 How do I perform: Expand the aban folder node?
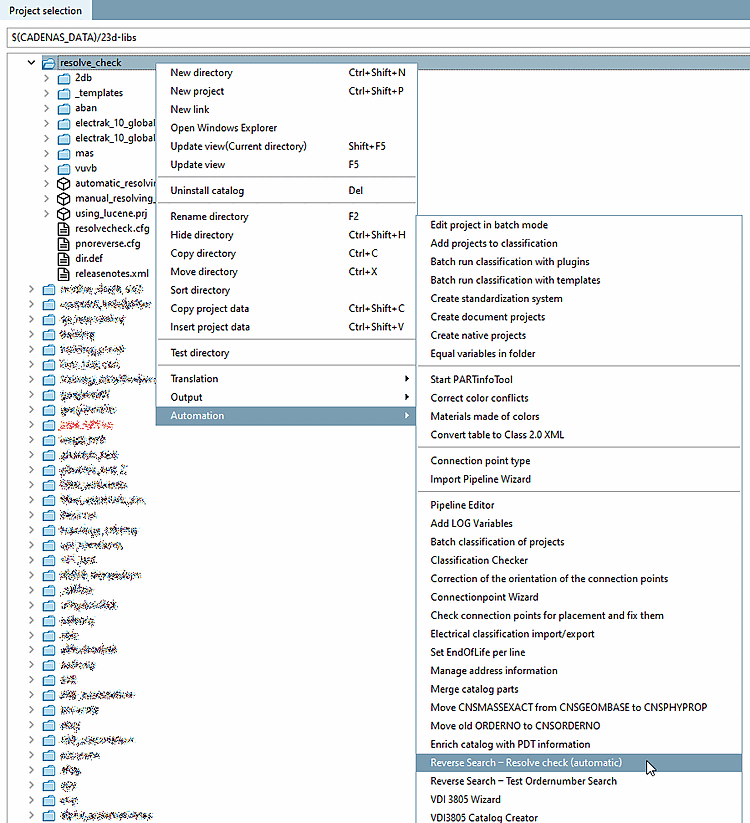click(x=46, y=109)
